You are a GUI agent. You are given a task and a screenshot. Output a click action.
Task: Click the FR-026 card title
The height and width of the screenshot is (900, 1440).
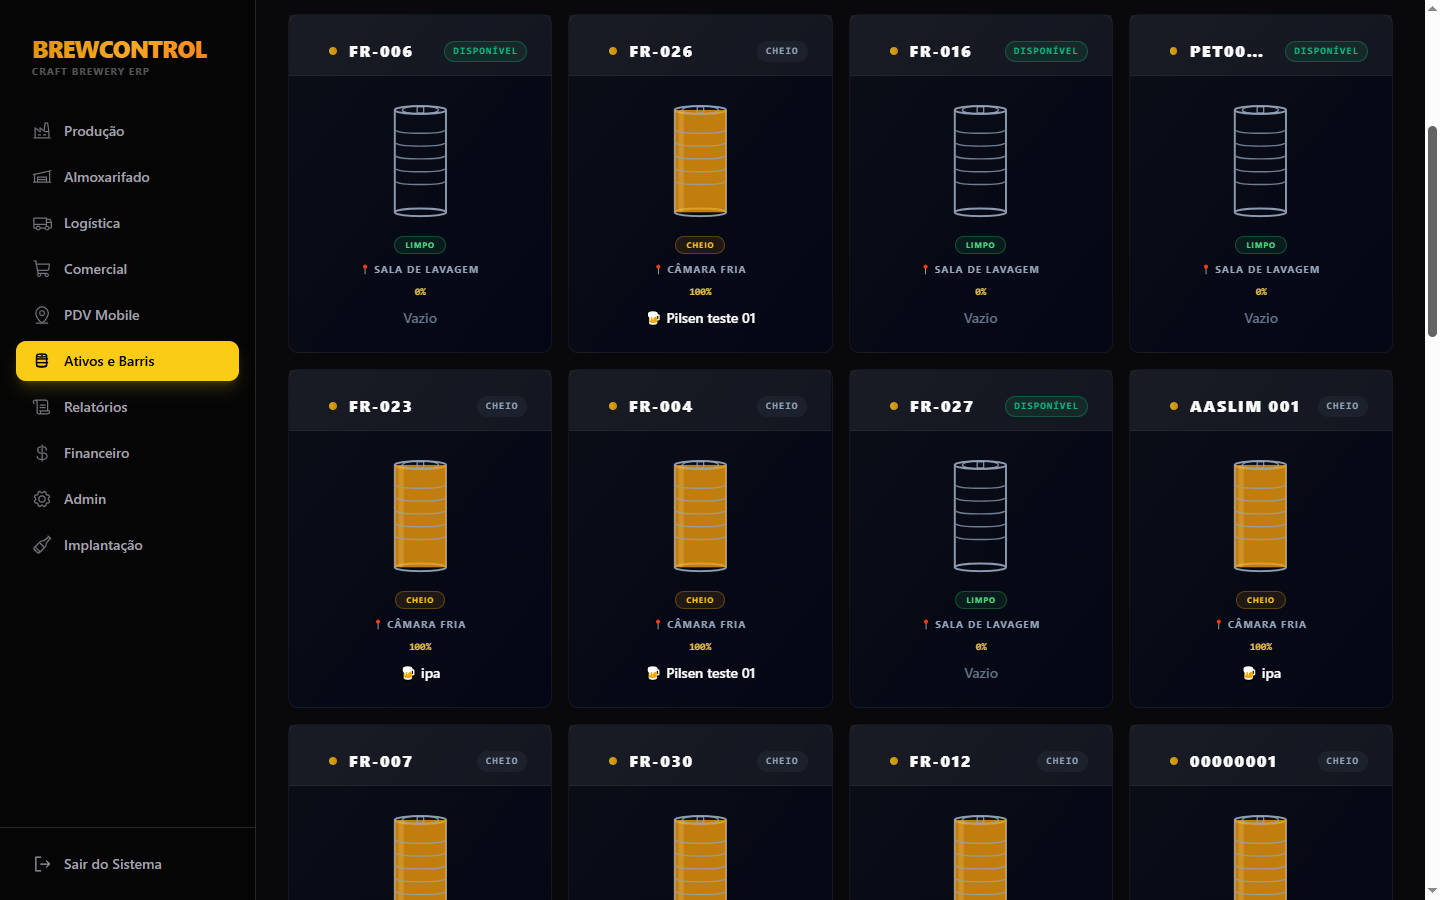coord(661,51)
